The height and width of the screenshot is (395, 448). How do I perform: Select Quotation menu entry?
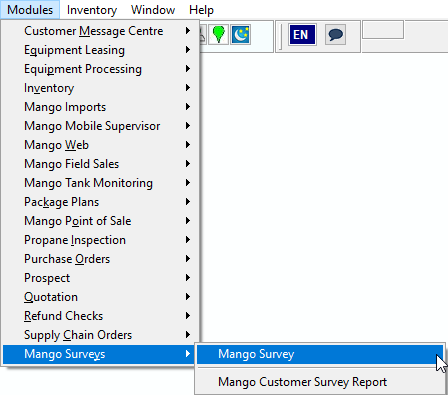(x=100, y=297)
